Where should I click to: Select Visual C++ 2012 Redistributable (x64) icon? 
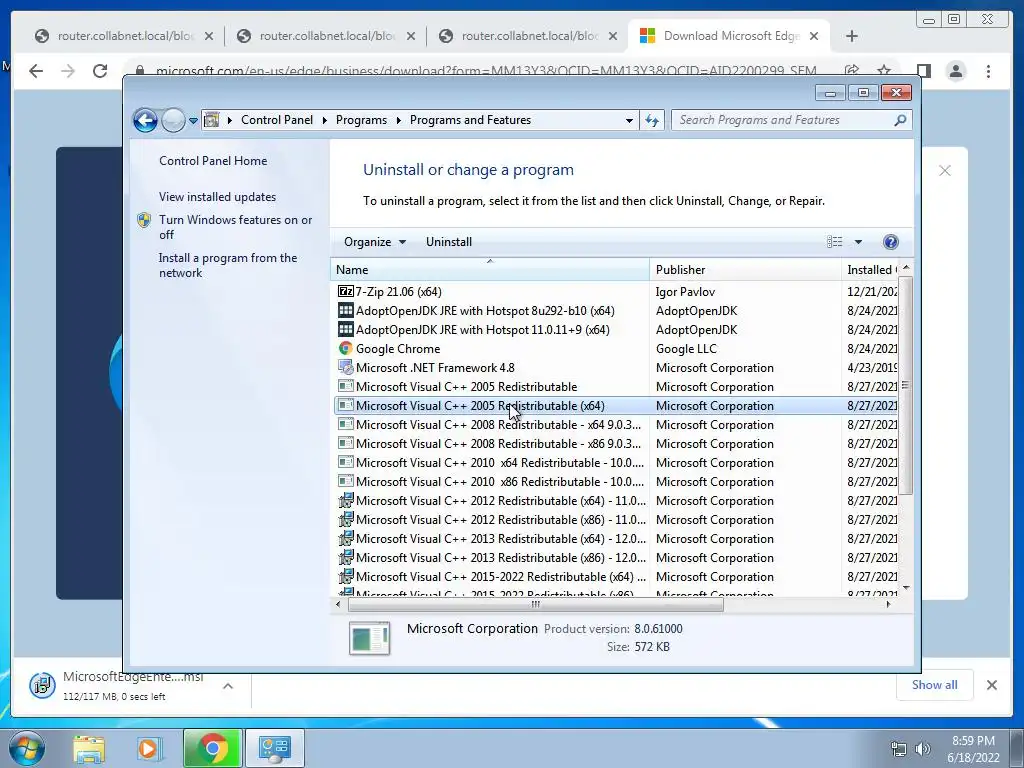[x=345, y=500]
